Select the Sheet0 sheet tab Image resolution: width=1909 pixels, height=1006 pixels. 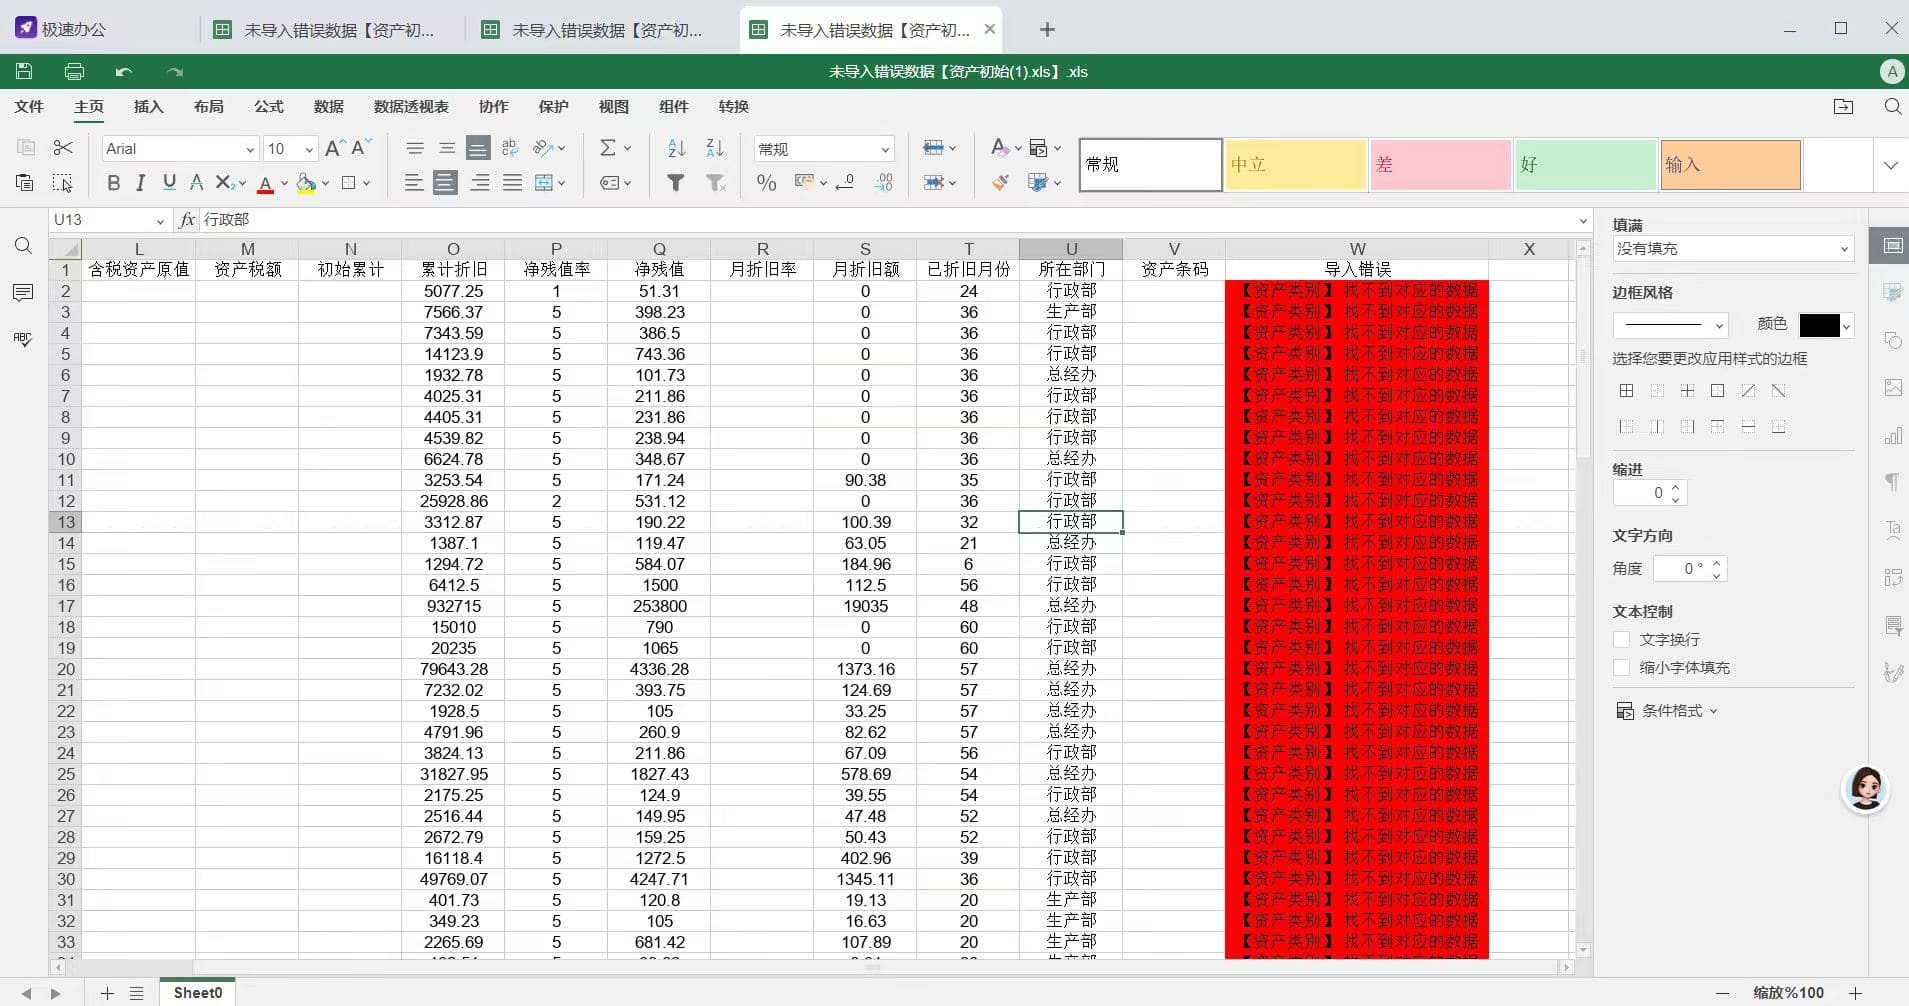pos(198,993)
